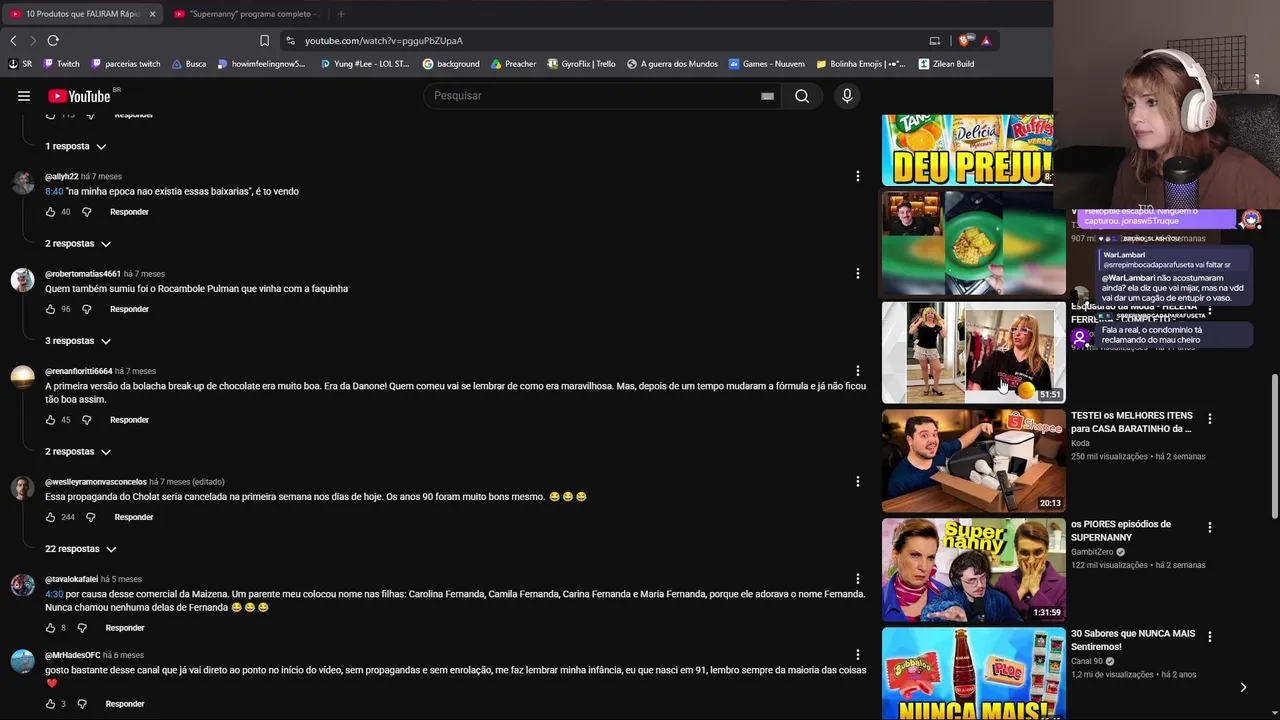
Task: Open the 'Busca' bookmark
Action: click(189, 64)
